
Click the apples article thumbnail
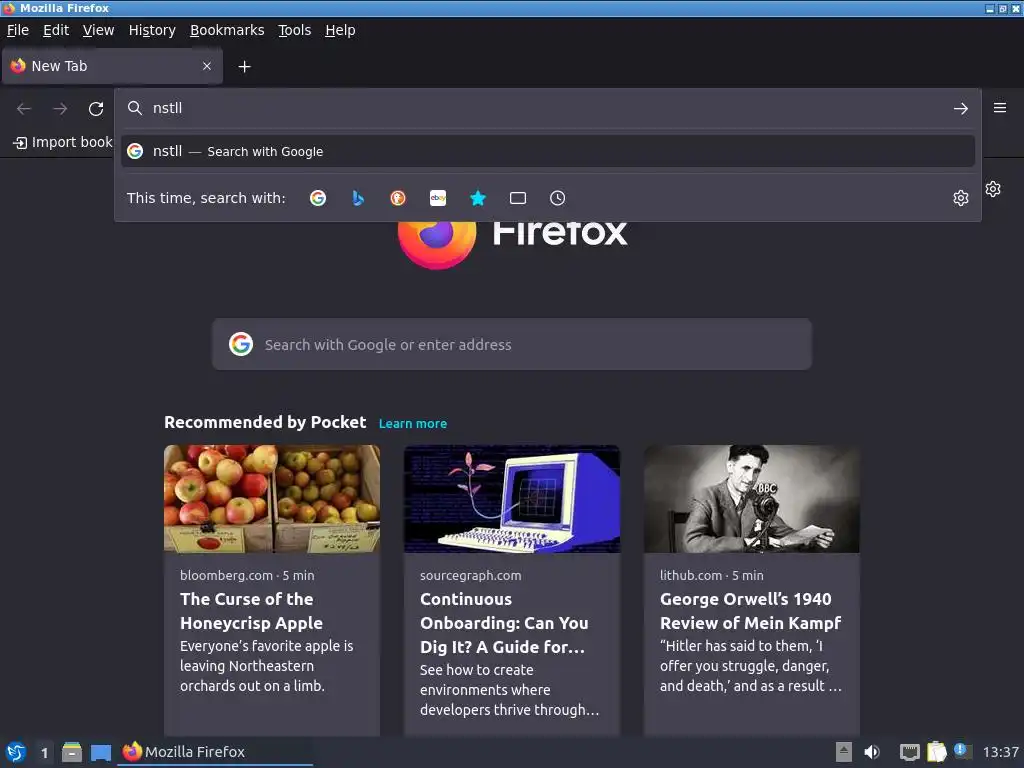(x=272, y=499)
